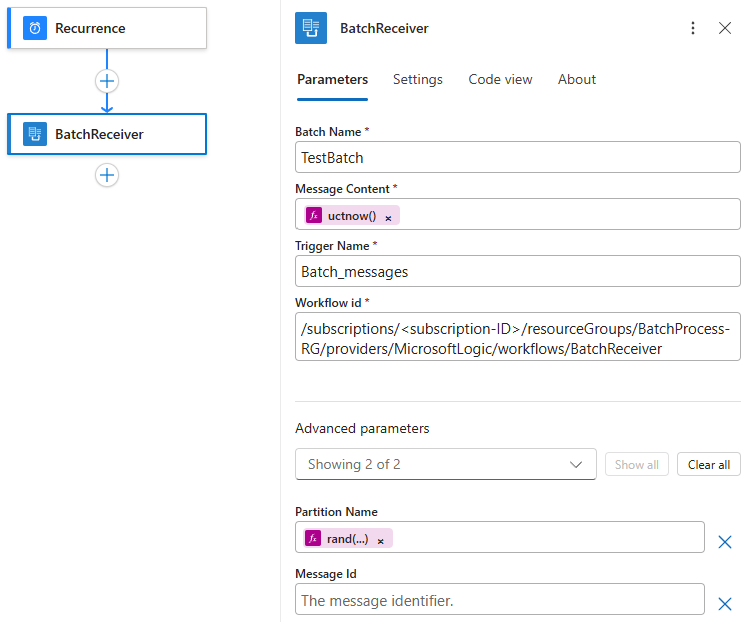Viewport: 748px width, 622px height.
Task: Click the rand(...) expression token
Action: 348,538
